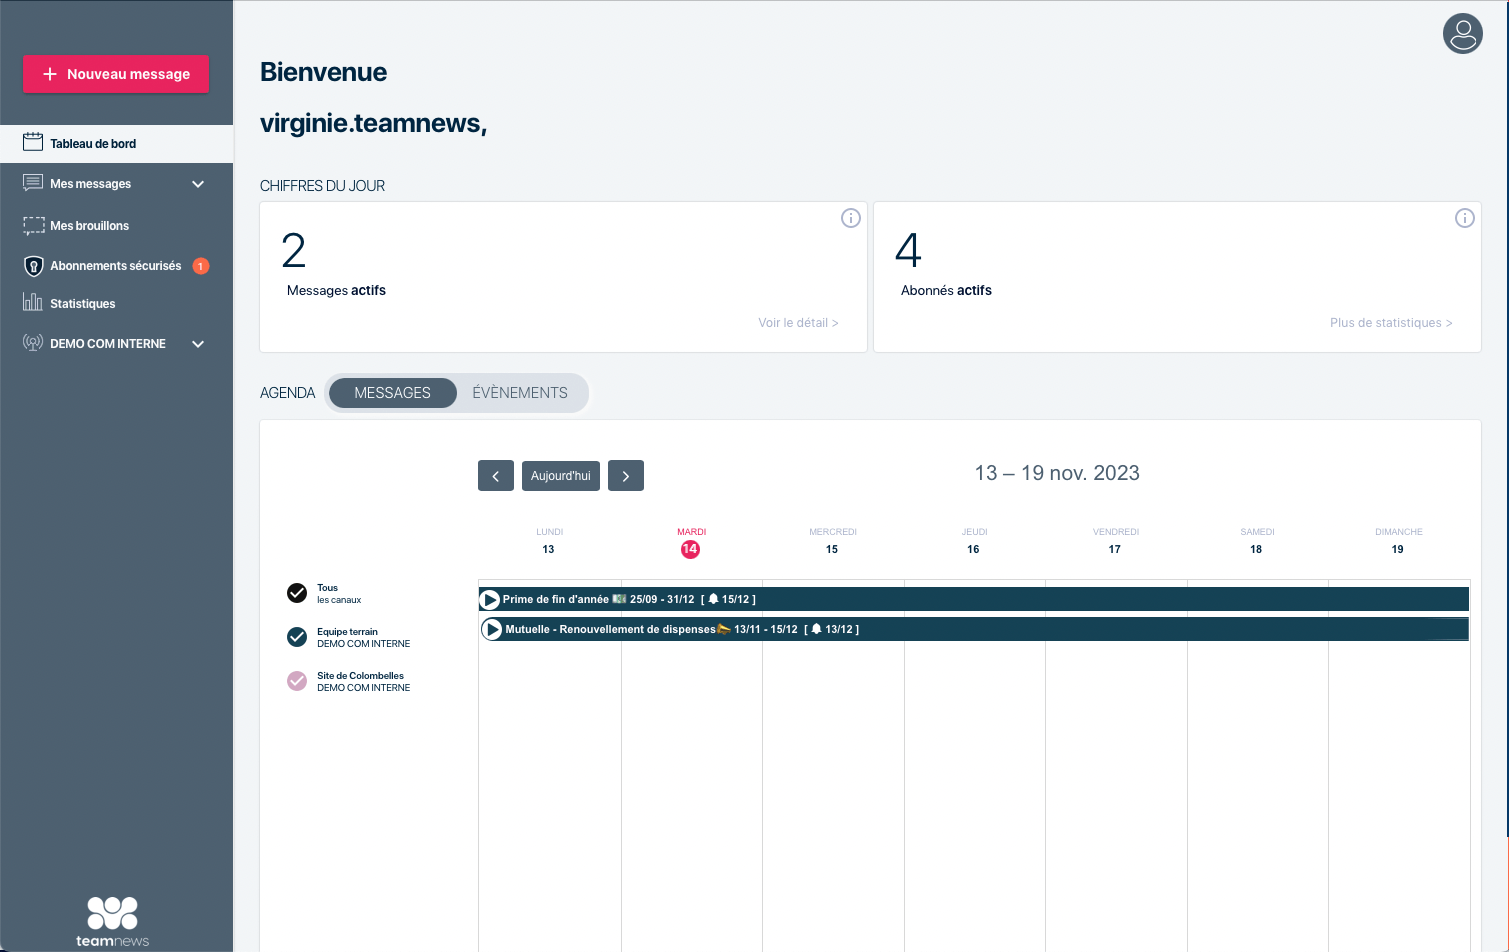Viewport: 1509px width, 952px height.
Task: Go to the next week in agenda
Action: click(x=626, y=476)
